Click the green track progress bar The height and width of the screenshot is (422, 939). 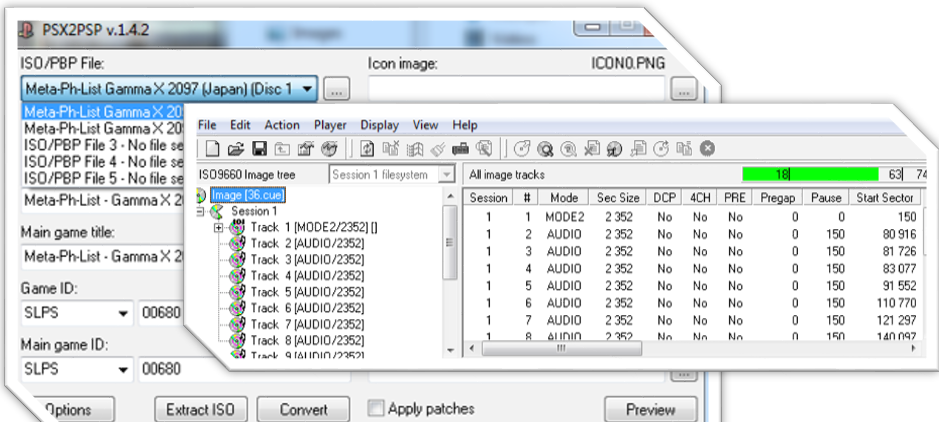(x=810, y=174)
